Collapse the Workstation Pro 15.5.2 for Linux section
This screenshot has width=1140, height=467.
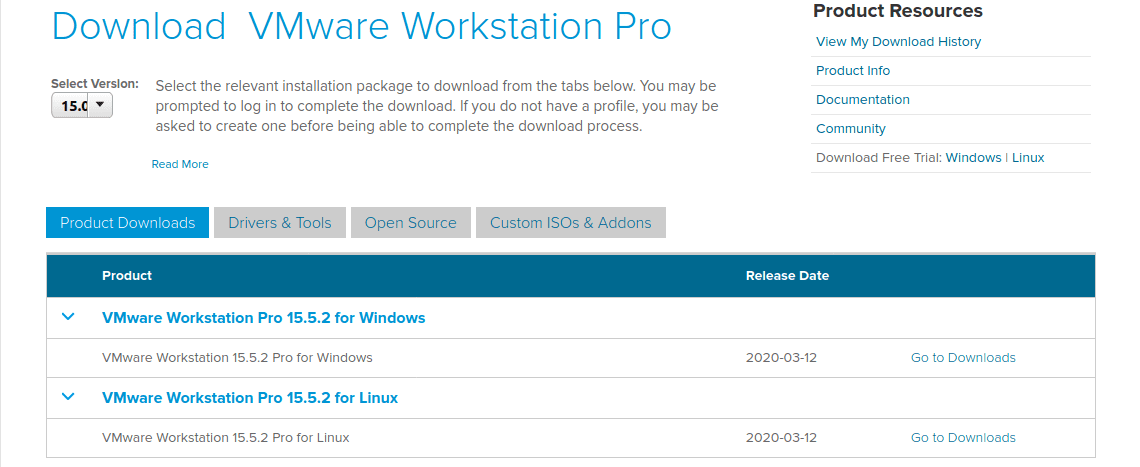click(68, 397)
